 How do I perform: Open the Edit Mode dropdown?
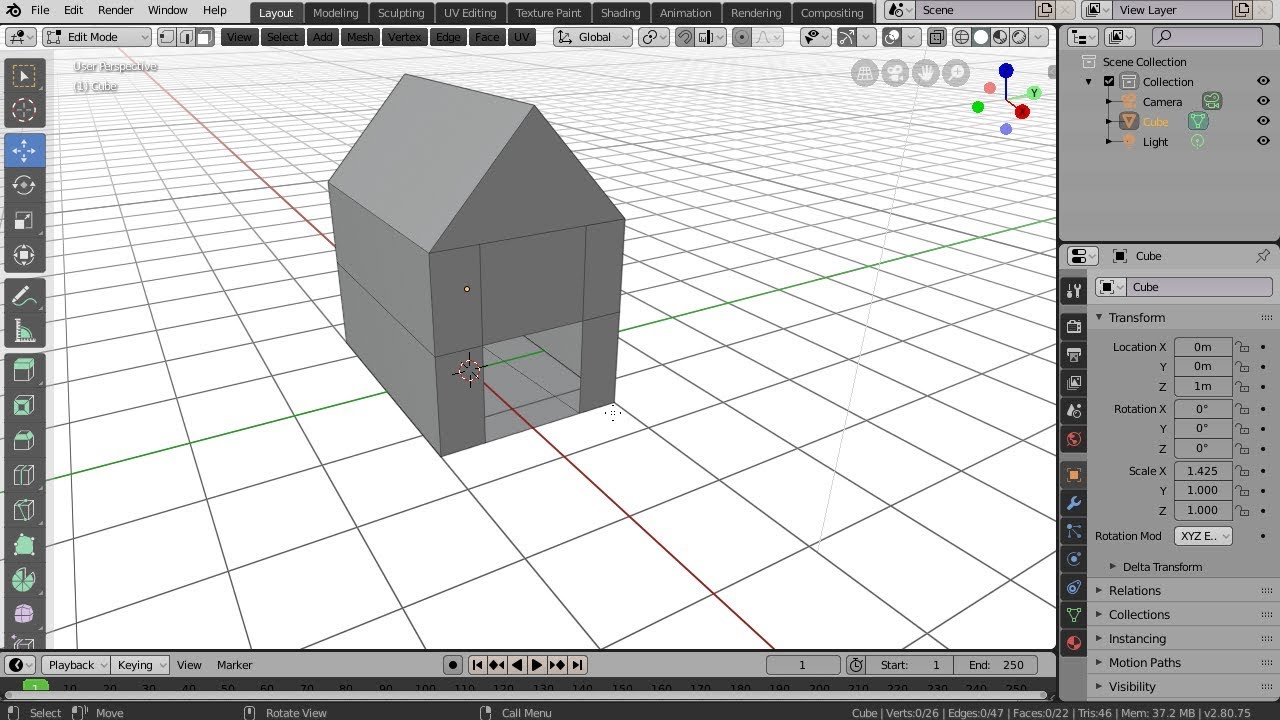[97, 37]
